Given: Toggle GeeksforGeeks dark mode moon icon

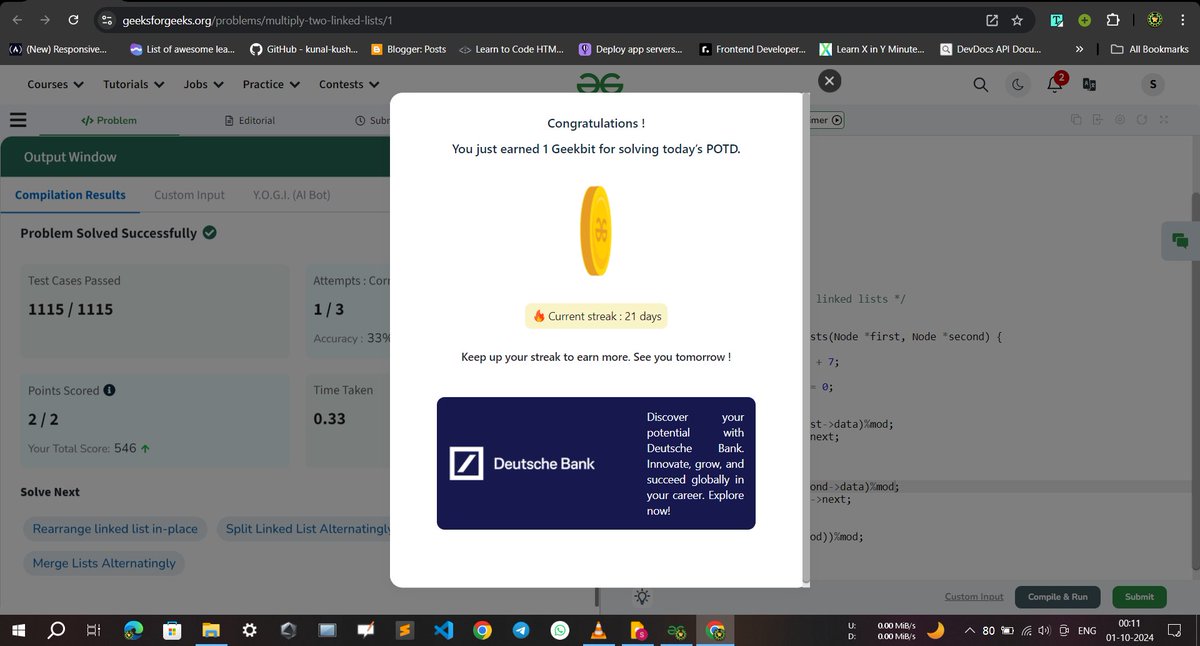Looking at the screenshot, I should coord(1018,85).
